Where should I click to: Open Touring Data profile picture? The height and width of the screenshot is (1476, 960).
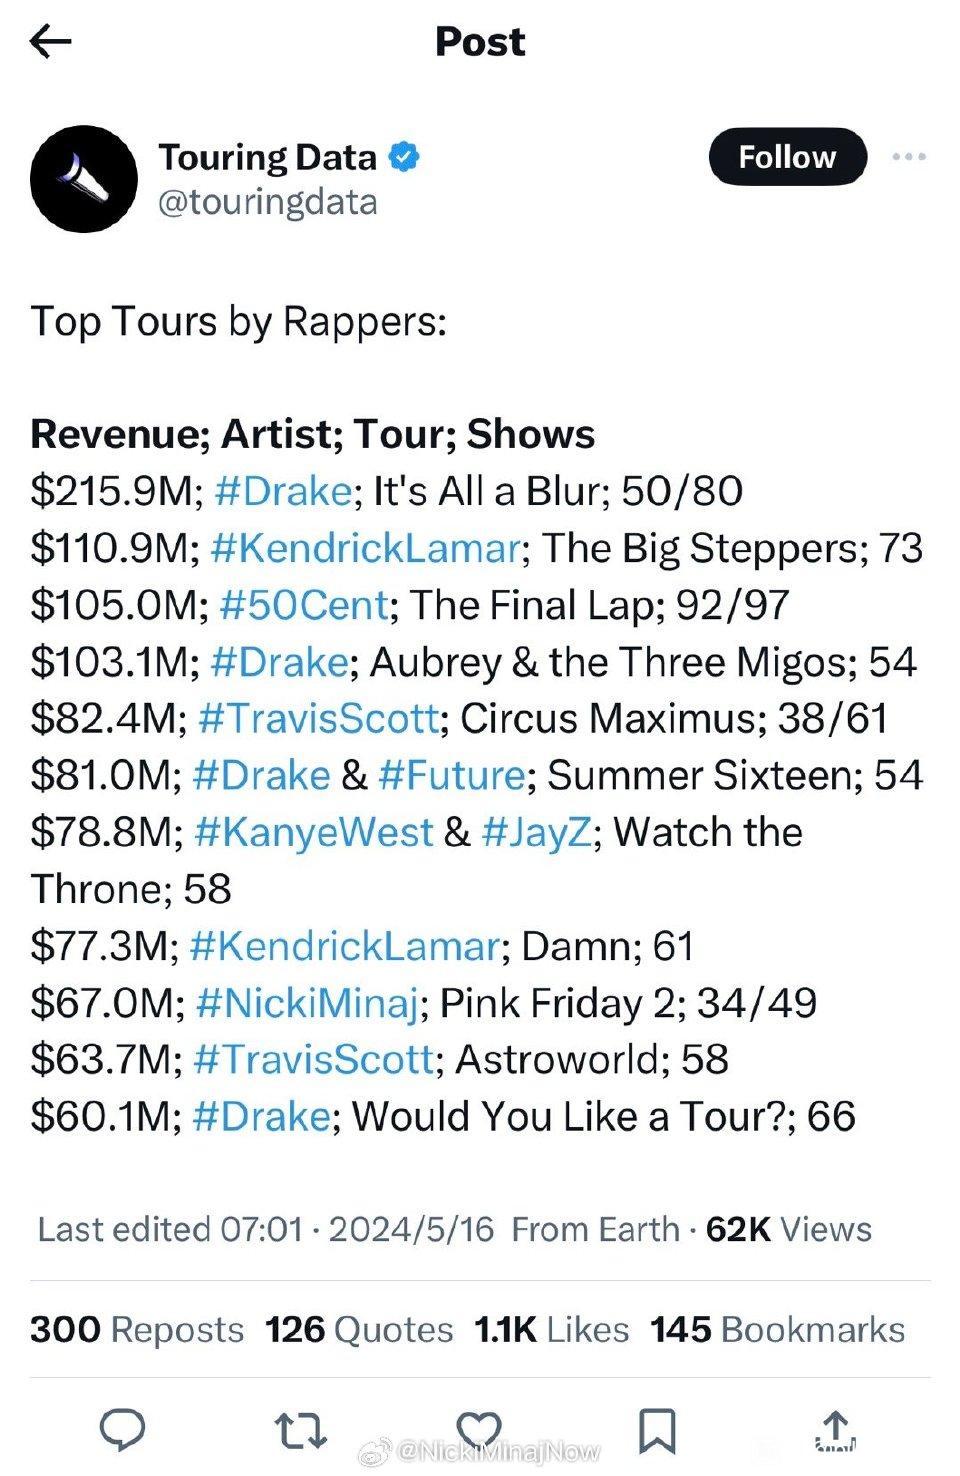(x=84, y=179)
